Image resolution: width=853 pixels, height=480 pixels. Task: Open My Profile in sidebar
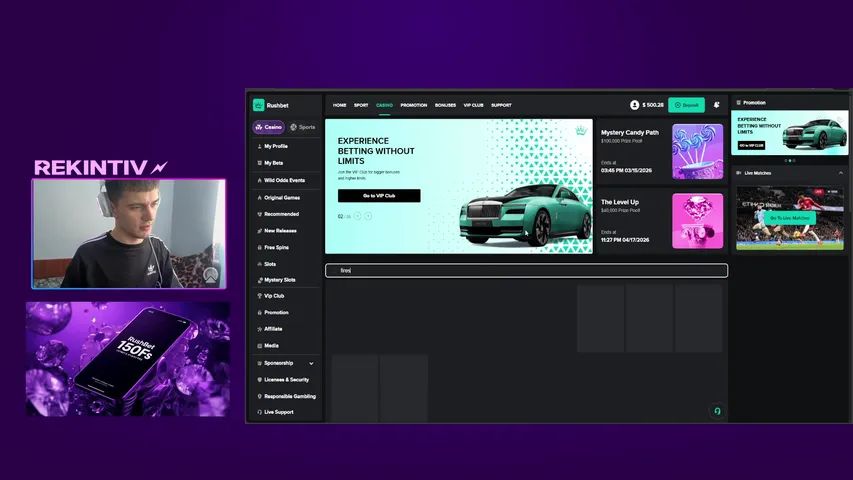(x=275, y=146)
